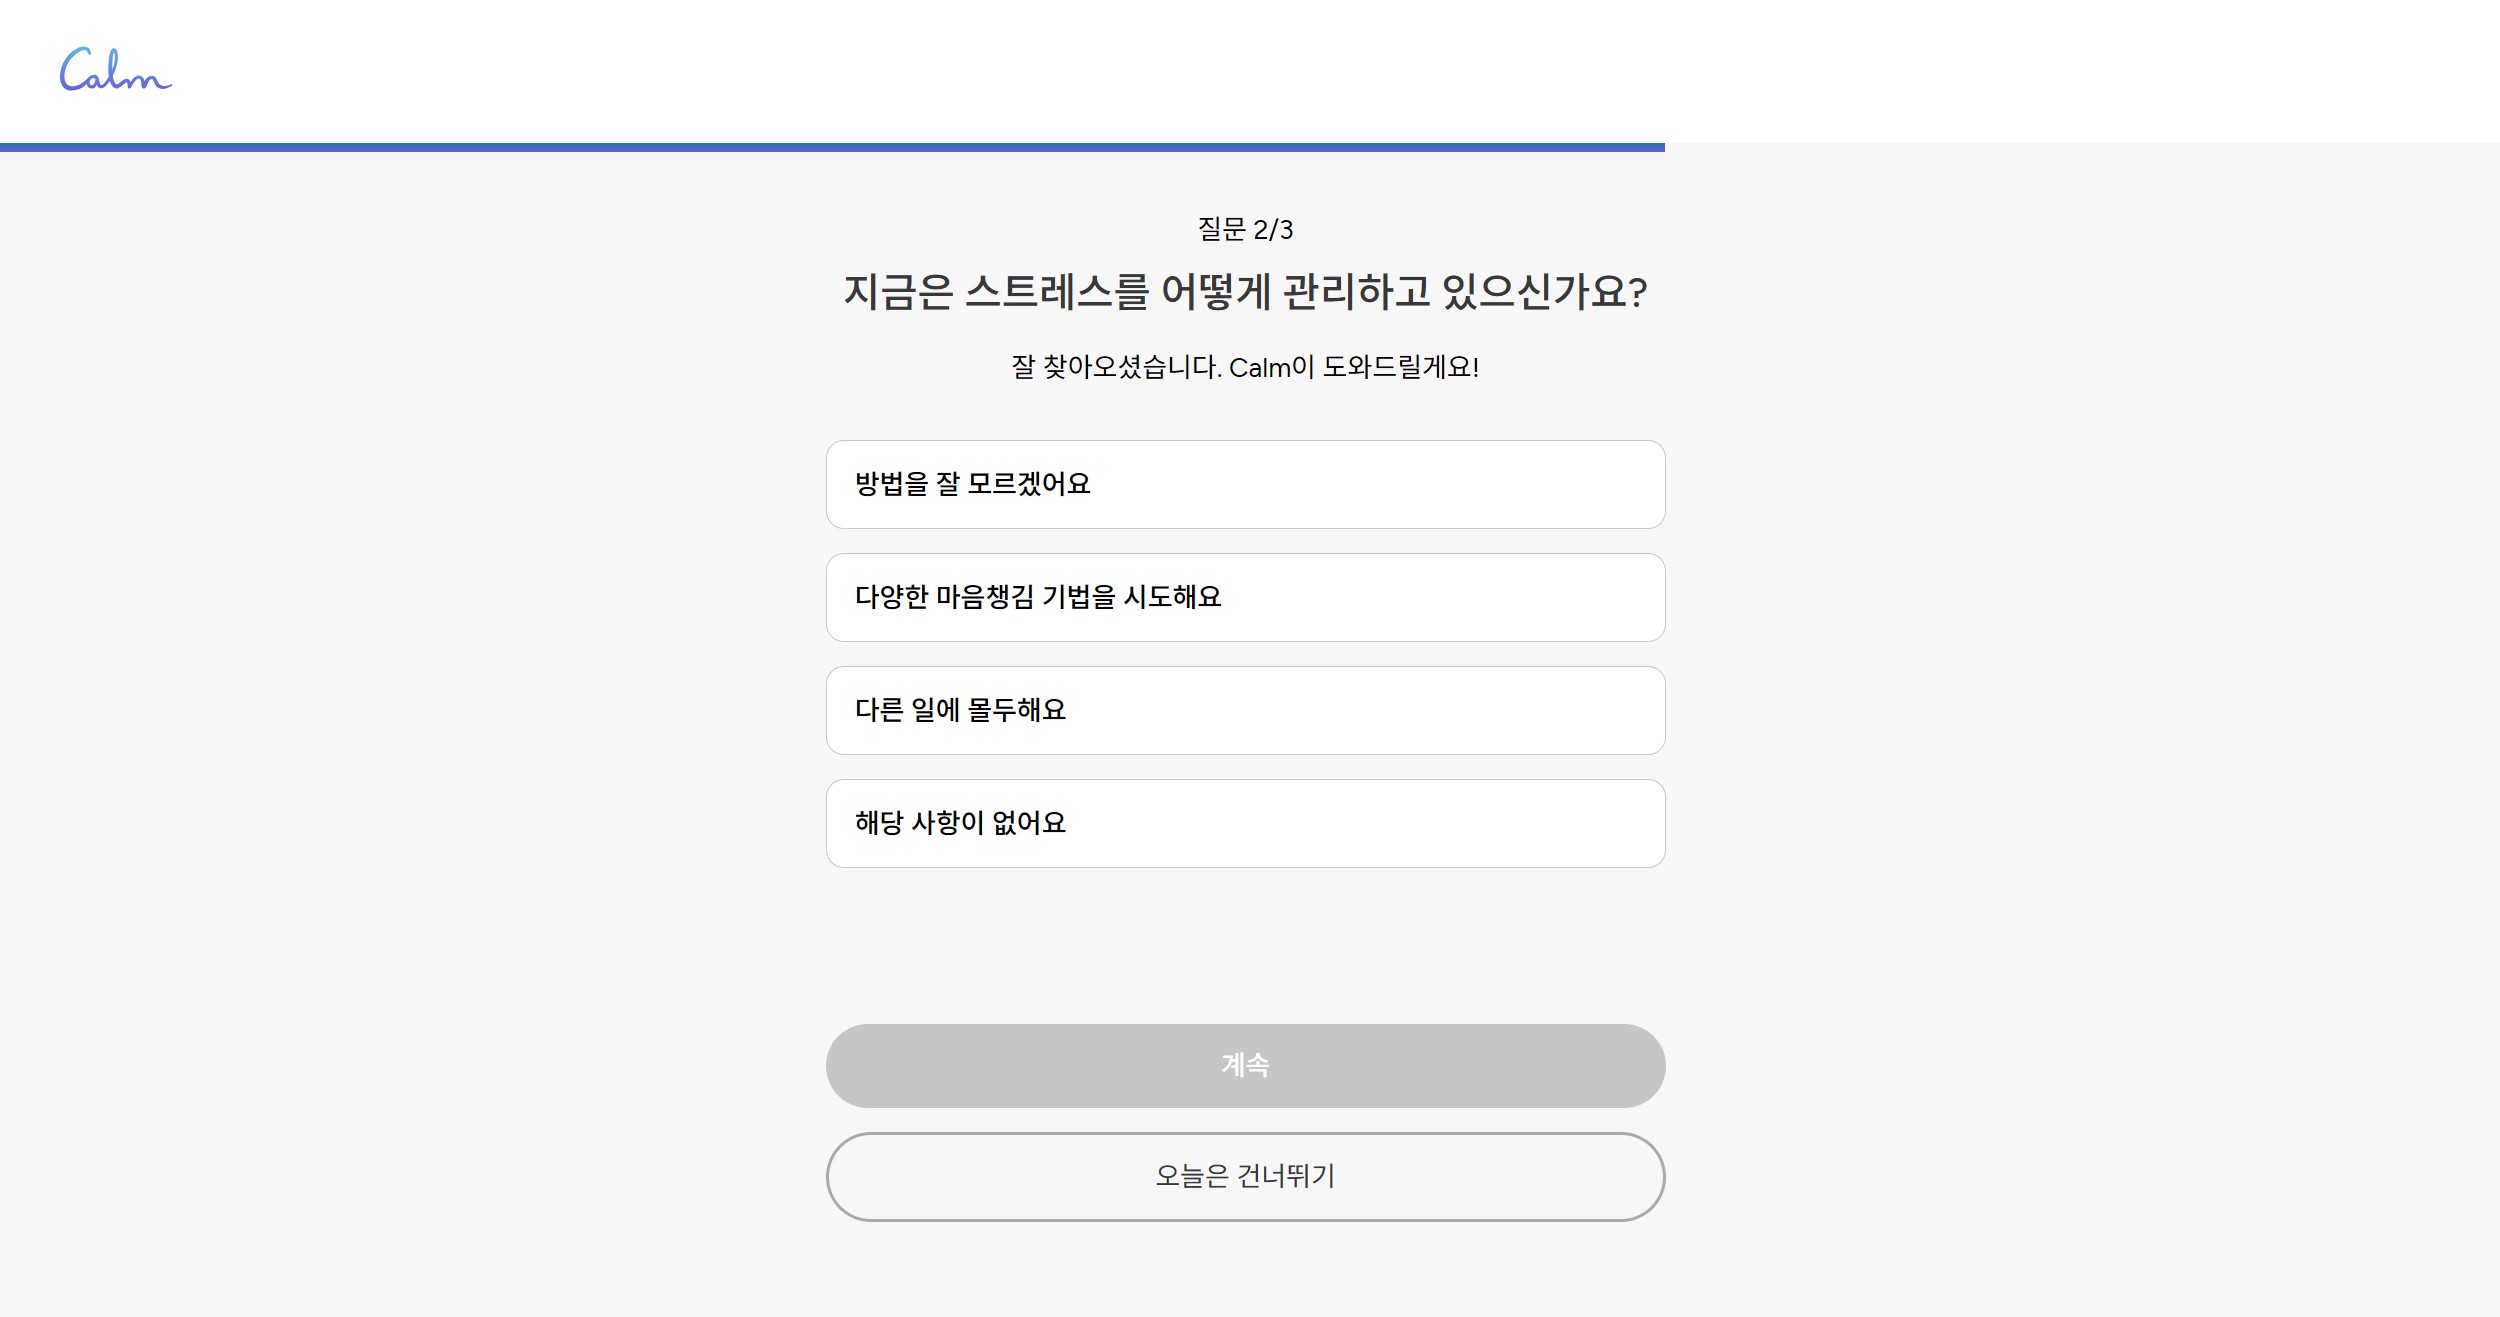Click the unfilled portion of progress bar
Image resolution: width=2500 pixels, height=1317 pixels.
2080,147
